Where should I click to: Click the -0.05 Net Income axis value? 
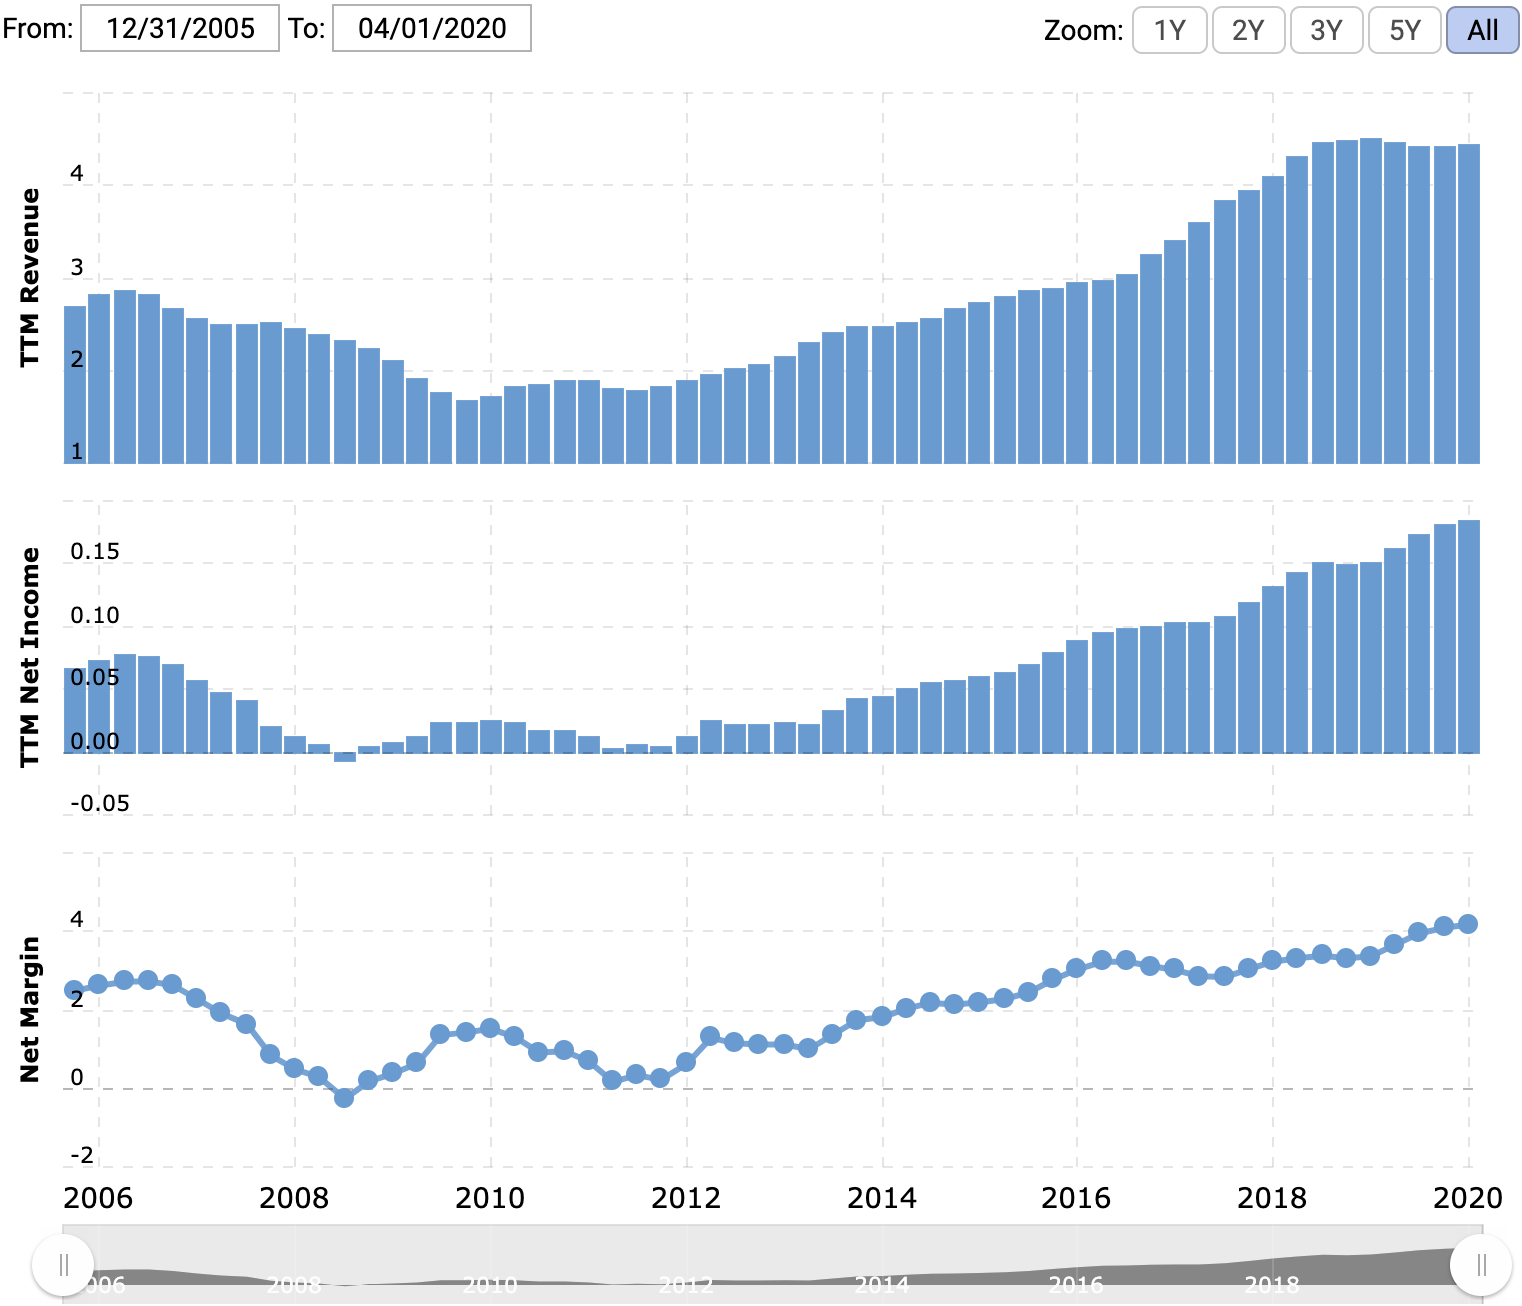[100, 804]
